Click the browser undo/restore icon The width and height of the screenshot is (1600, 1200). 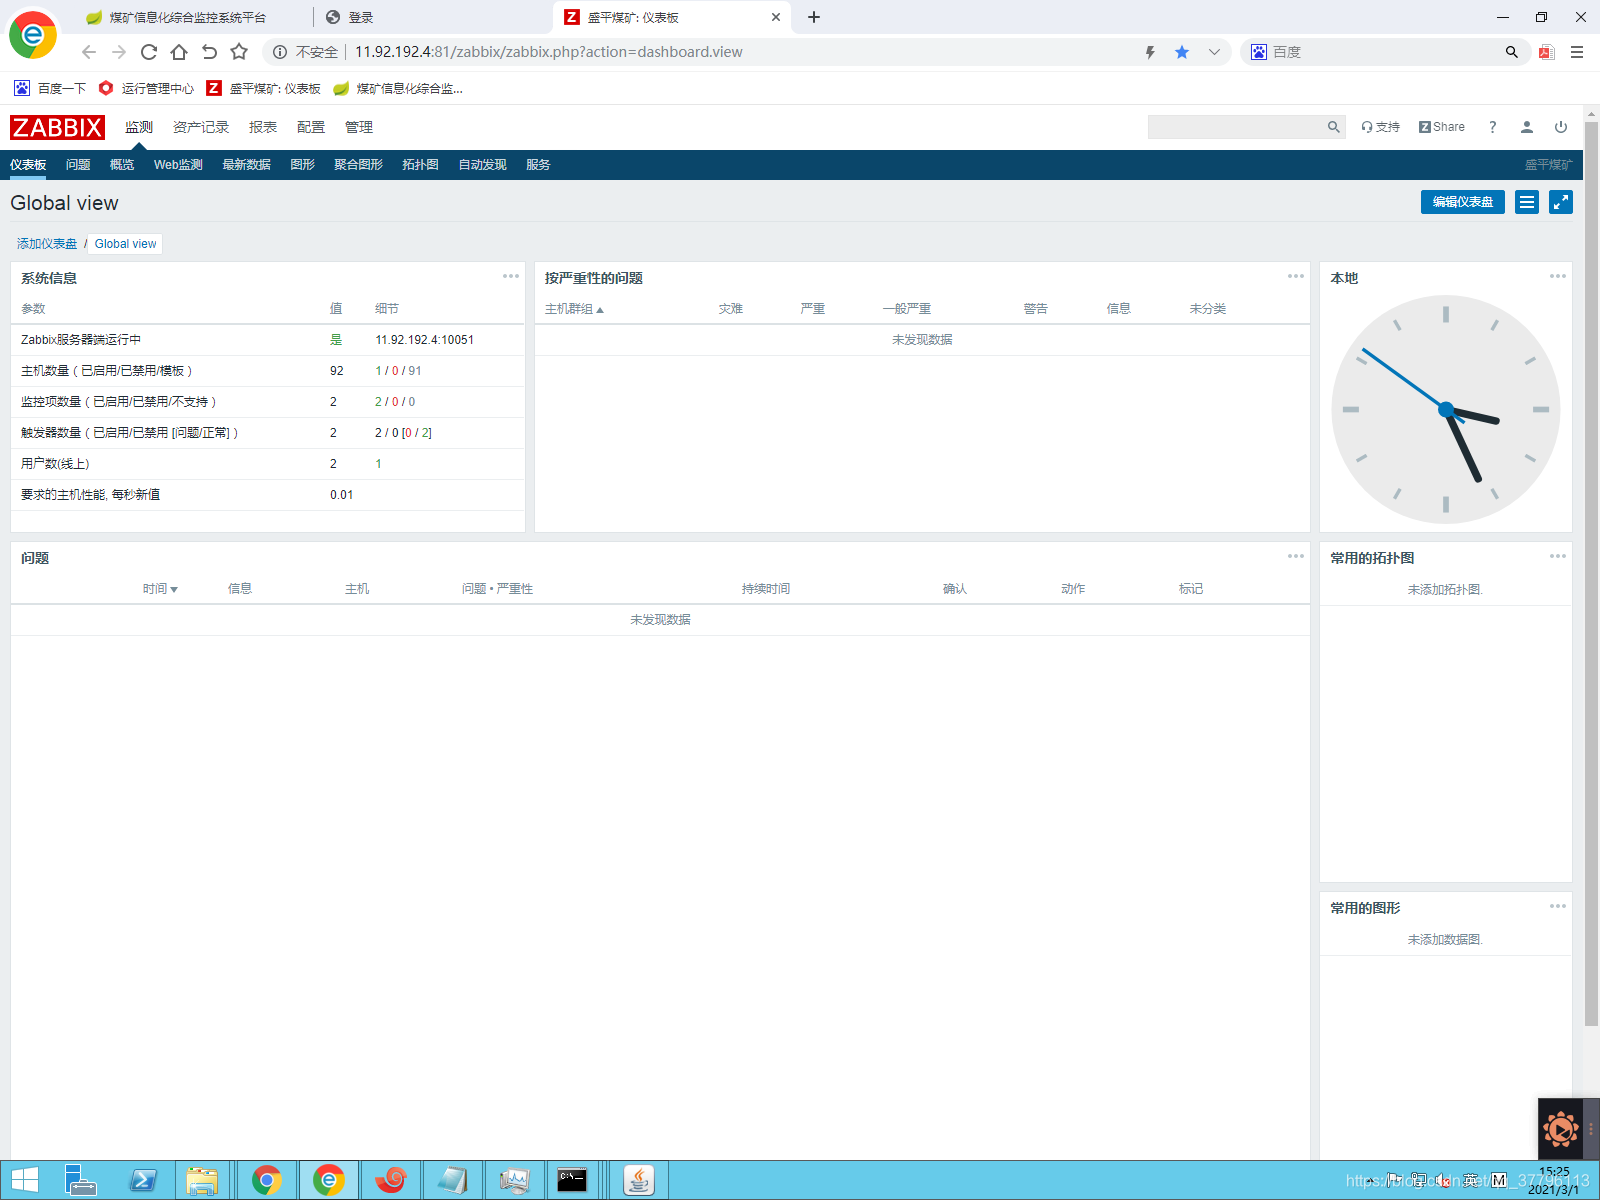[x=209, y=52]
